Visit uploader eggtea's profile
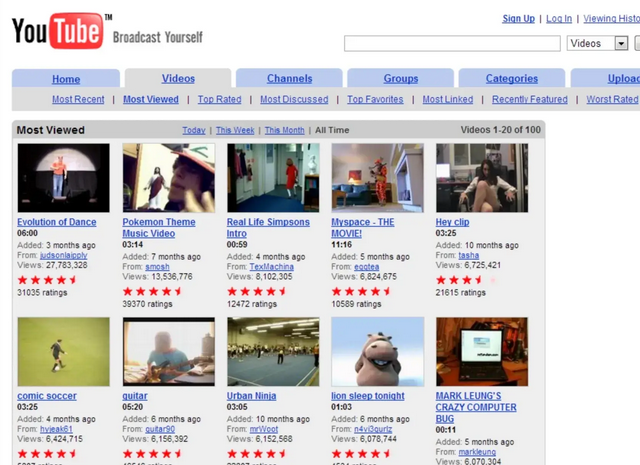The height and width of the screenshot is (465, 640). pyautogui.click(x=367, y=267)
